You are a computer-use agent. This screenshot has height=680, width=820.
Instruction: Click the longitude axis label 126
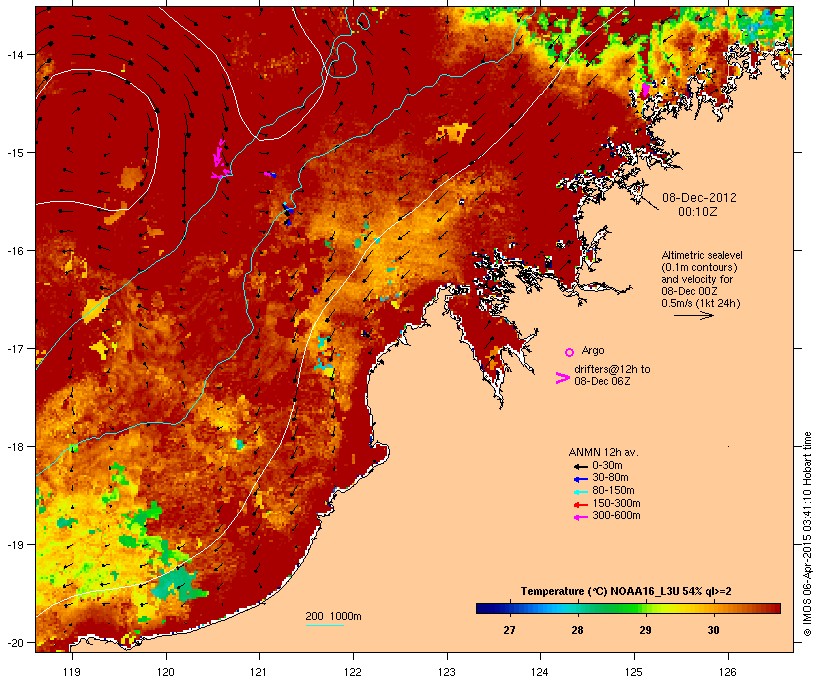[x=727, y=672]
